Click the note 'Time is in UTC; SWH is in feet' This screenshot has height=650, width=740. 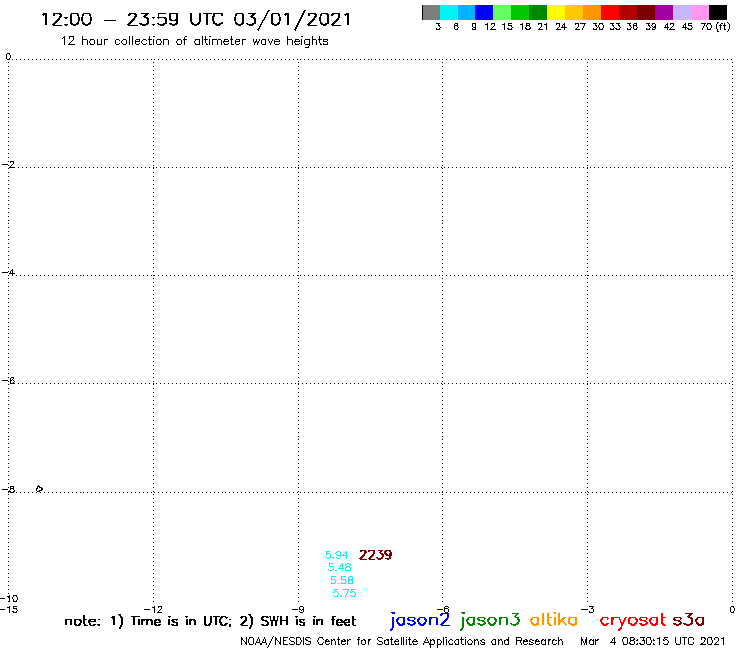pyautogui.click(x=210, y=621)
